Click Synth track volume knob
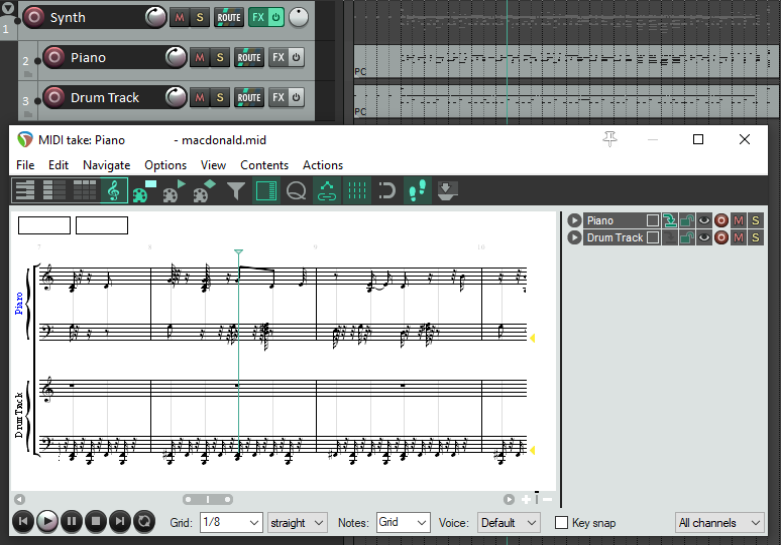 tap(156, 17)
